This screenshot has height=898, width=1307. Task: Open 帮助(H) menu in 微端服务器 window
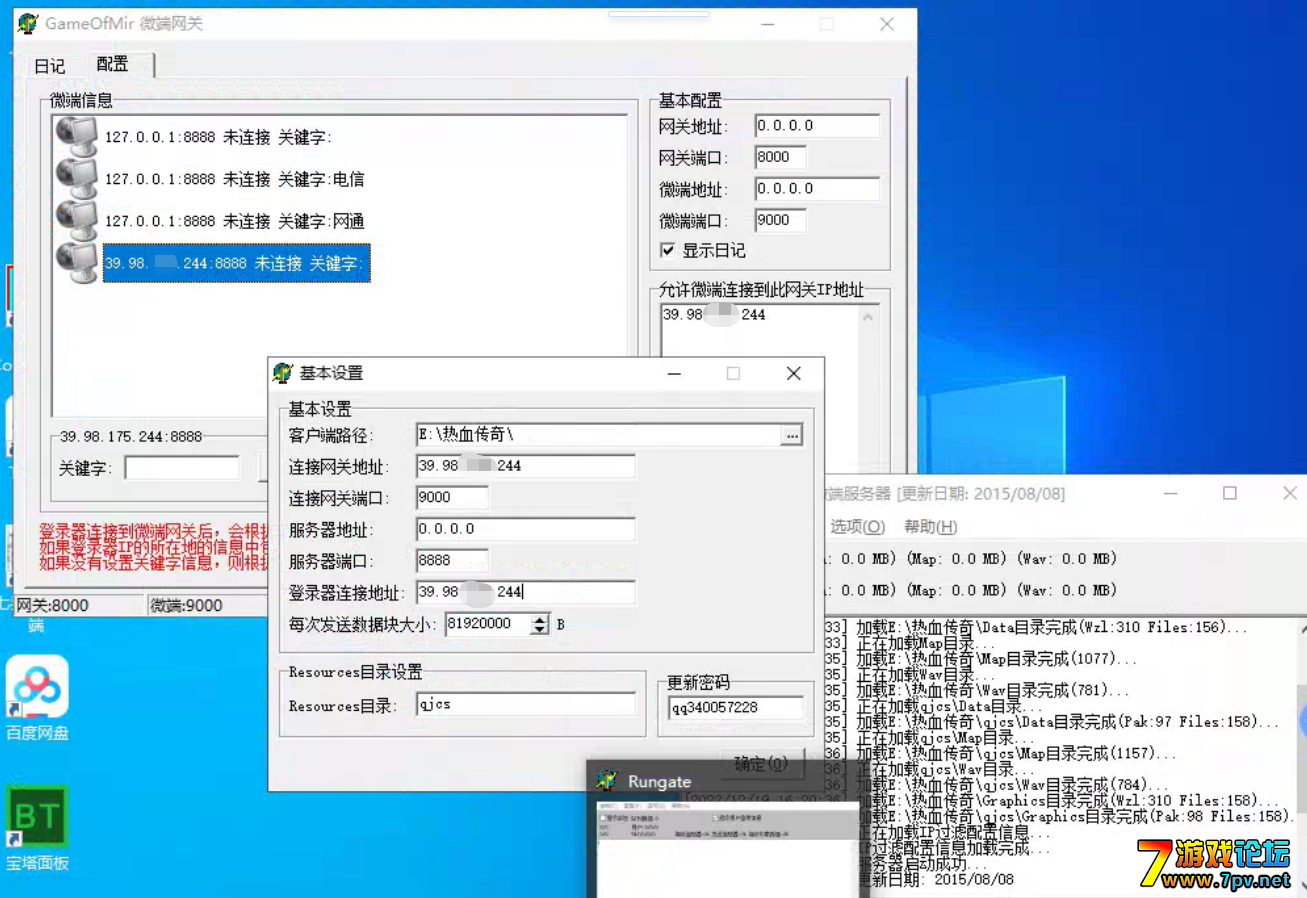(x=930, y=526)
